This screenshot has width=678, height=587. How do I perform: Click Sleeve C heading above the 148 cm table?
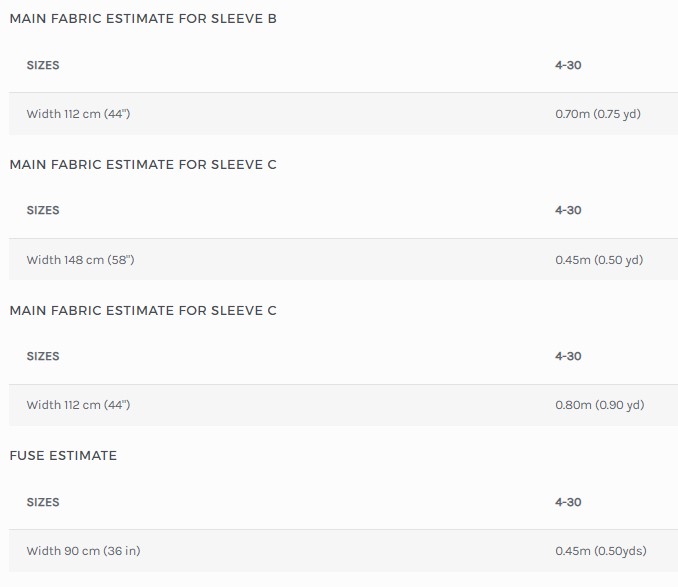pos(143,165)
